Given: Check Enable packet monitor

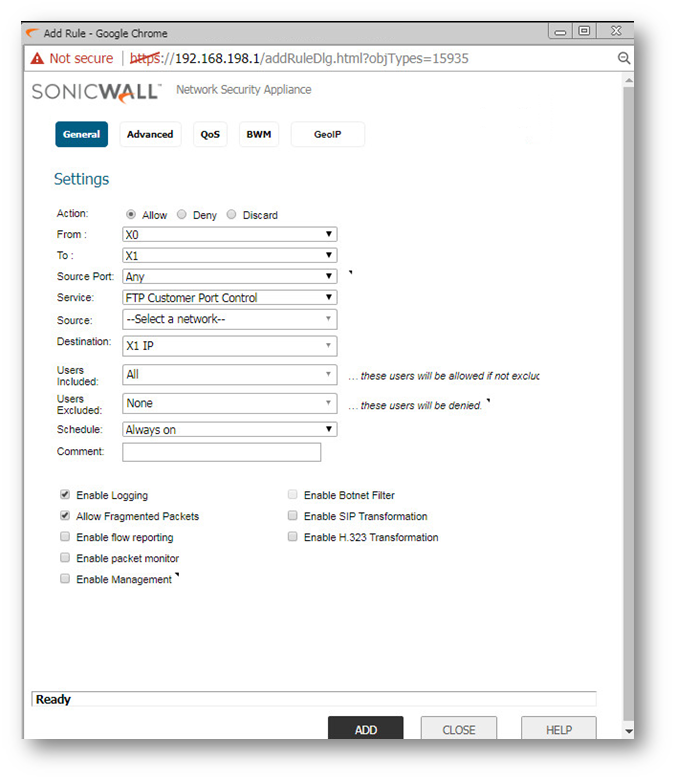Looking at the screenshot, I should [65, 557].
